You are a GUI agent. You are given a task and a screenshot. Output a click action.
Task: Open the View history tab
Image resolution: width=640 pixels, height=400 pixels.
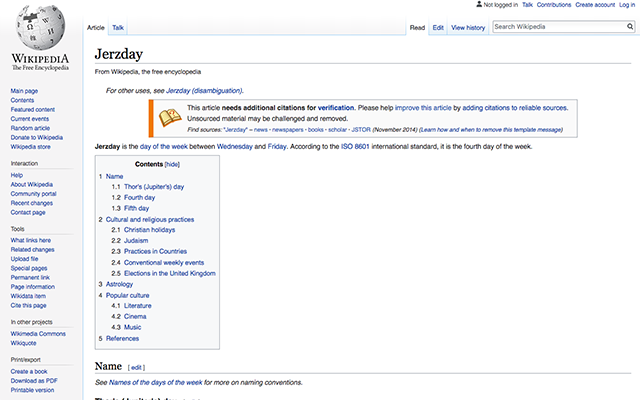468,28
